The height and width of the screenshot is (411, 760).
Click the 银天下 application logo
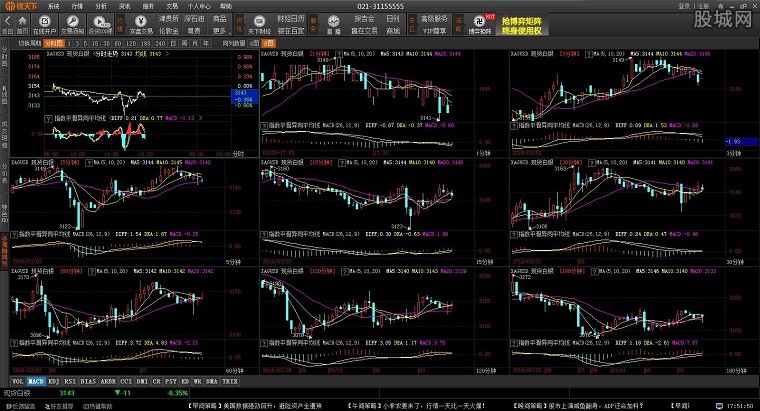coord(20,6)
